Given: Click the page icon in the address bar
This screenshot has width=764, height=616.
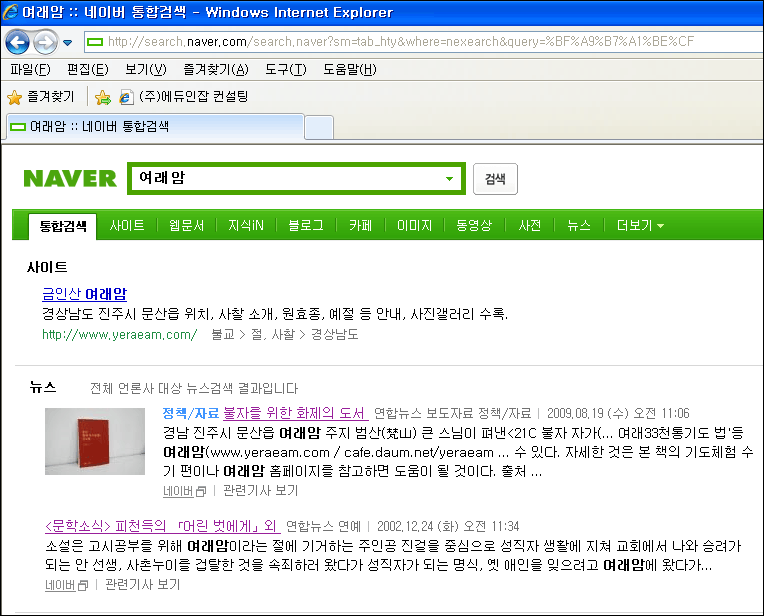Looking at the screenshot, I should (x=95, y=42).
